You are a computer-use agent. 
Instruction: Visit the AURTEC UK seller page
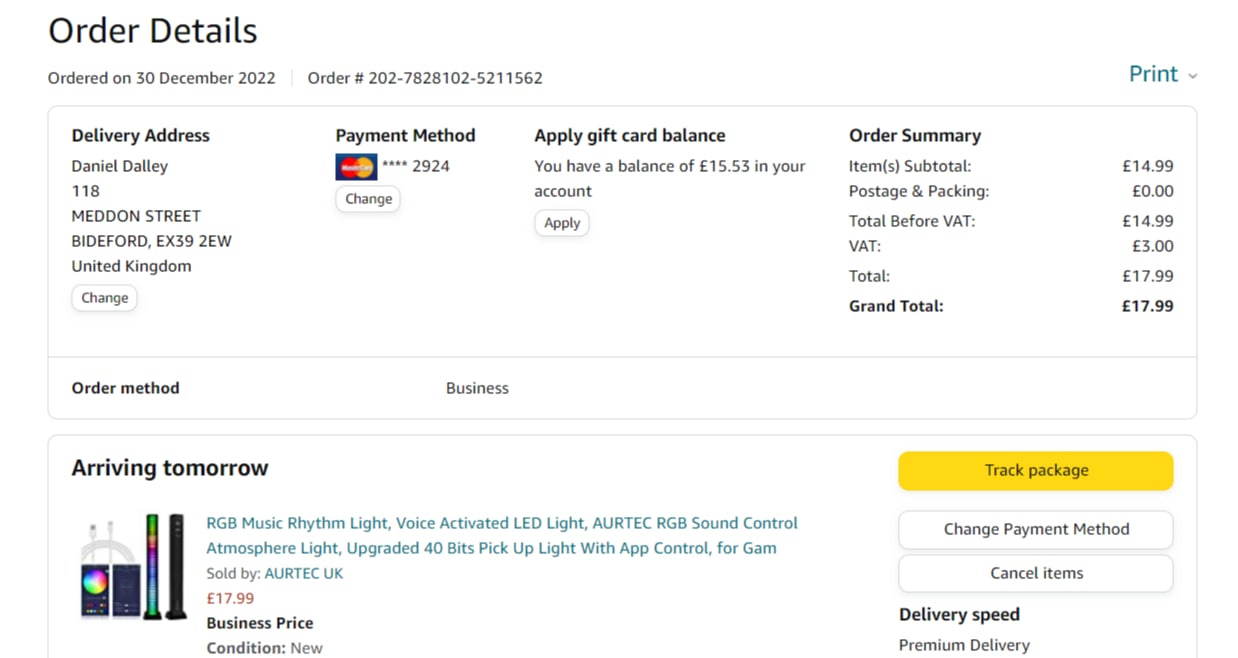(x=303, y=573)
